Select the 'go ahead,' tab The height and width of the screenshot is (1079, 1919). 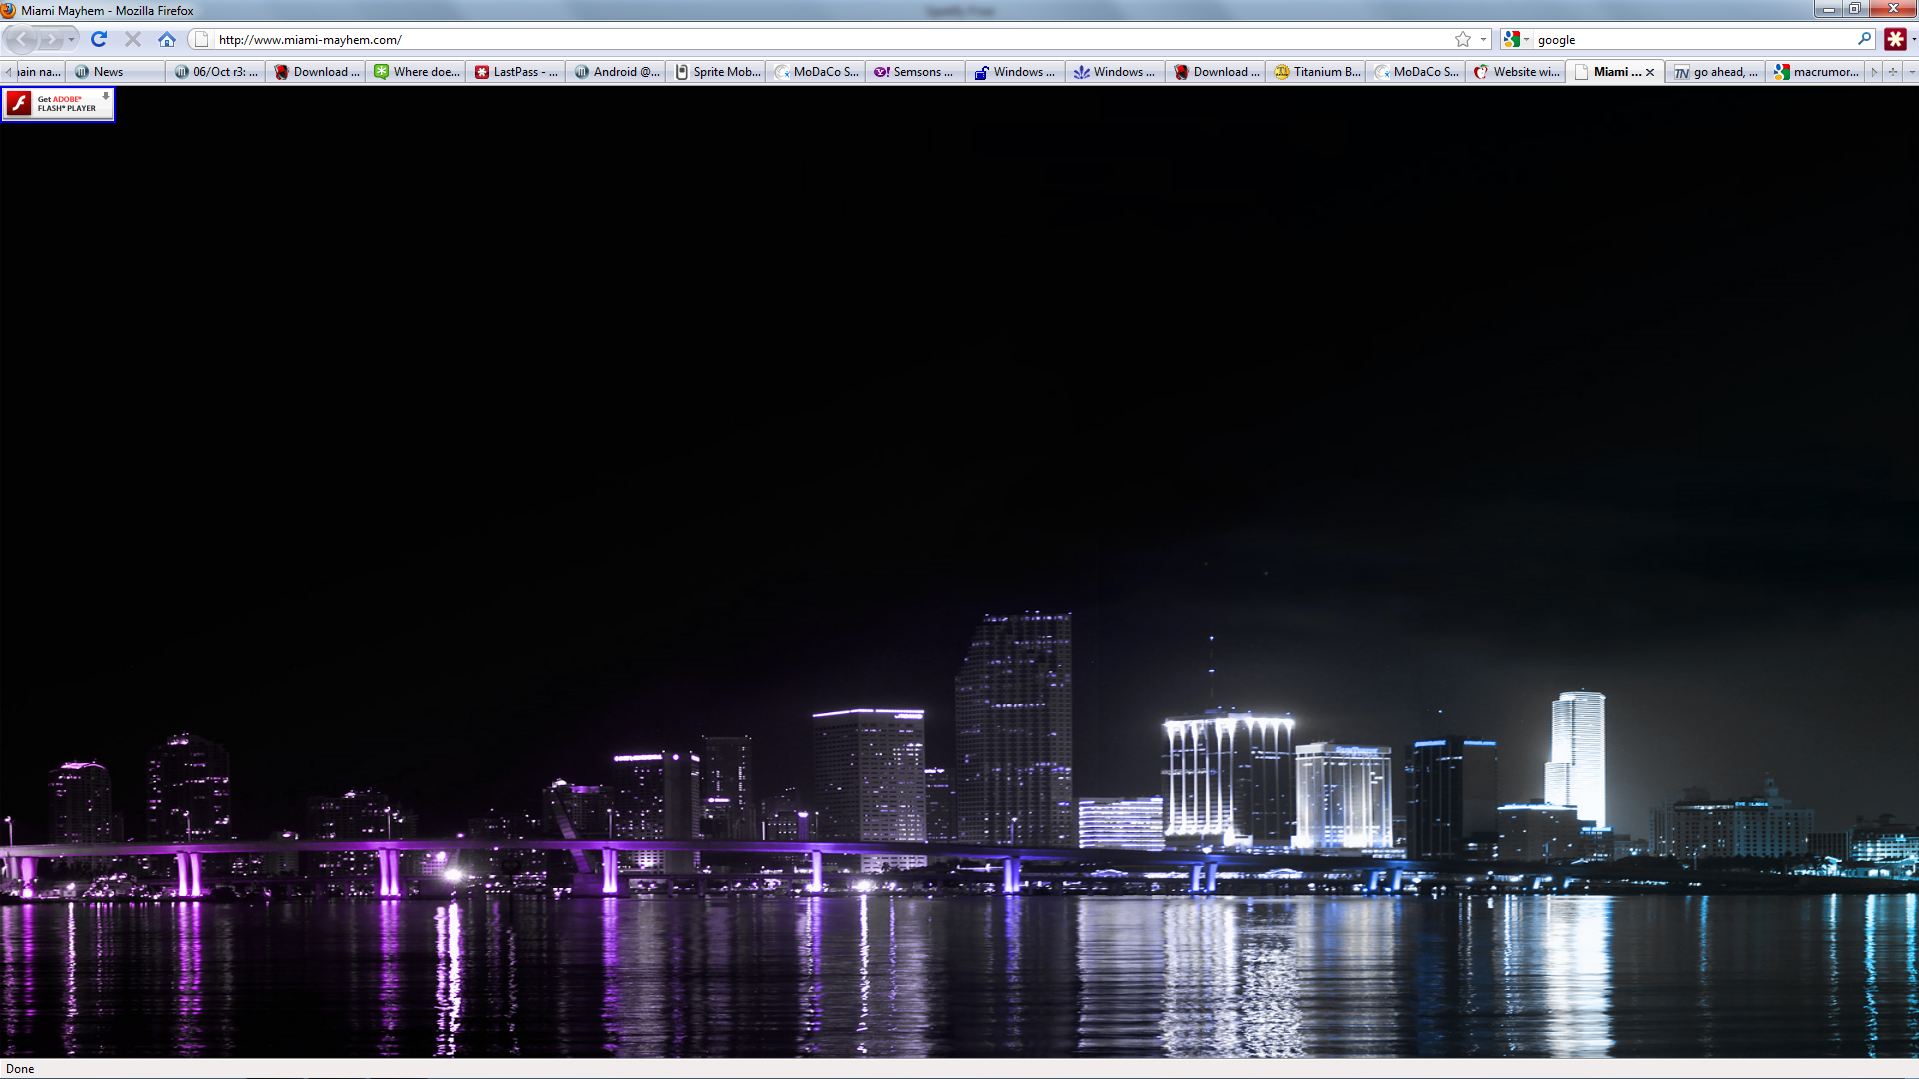click(x=1716, y=72)
